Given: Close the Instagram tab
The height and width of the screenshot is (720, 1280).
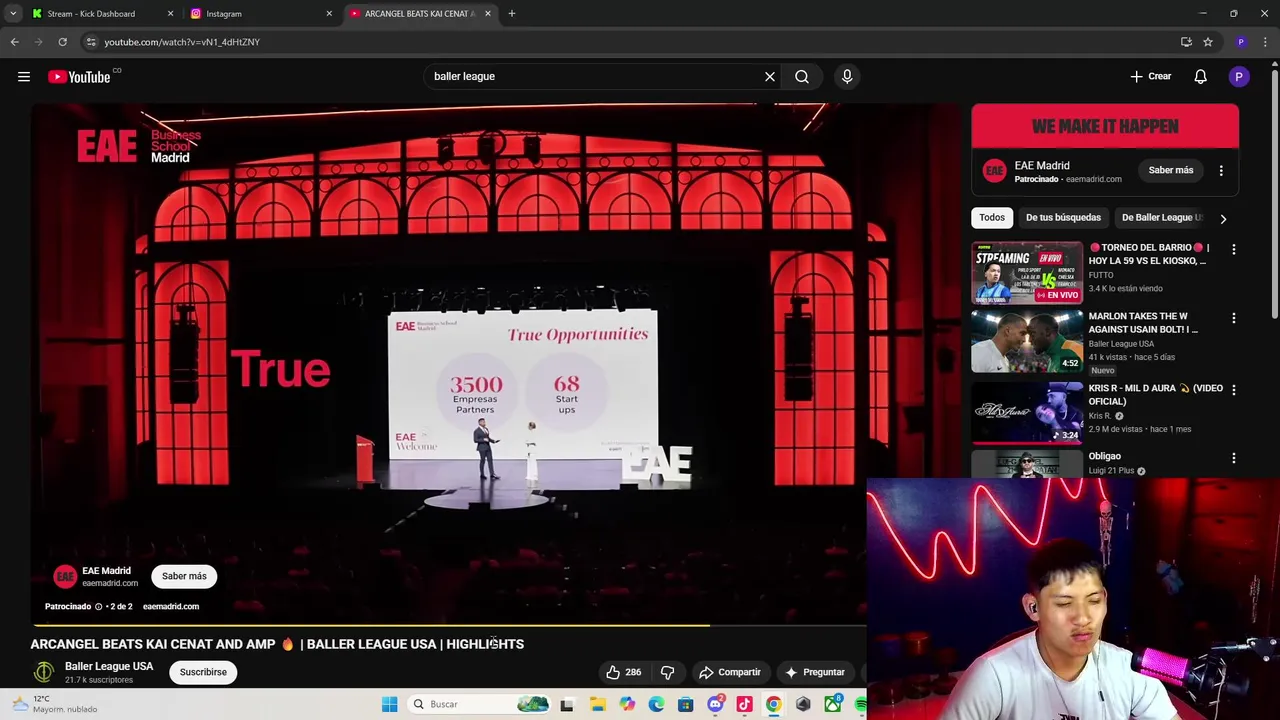Looking at the screenshot, I should [x=329, y=13].
